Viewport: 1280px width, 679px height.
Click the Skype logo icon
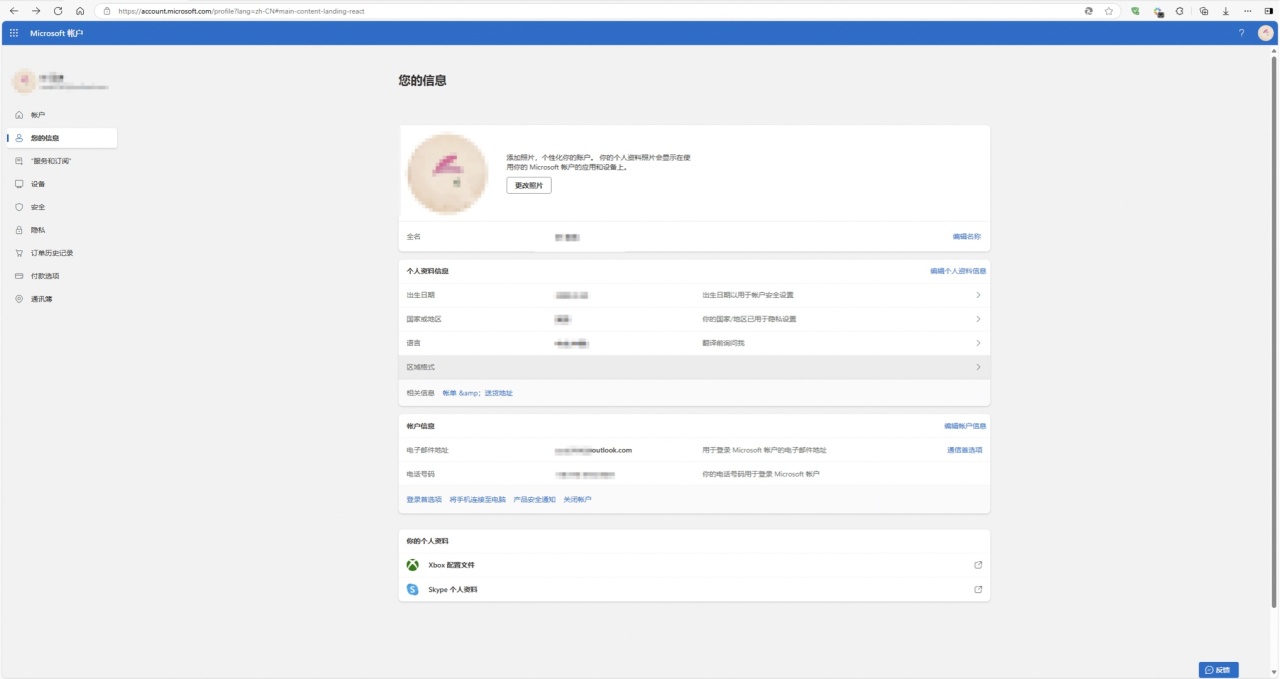412,590
